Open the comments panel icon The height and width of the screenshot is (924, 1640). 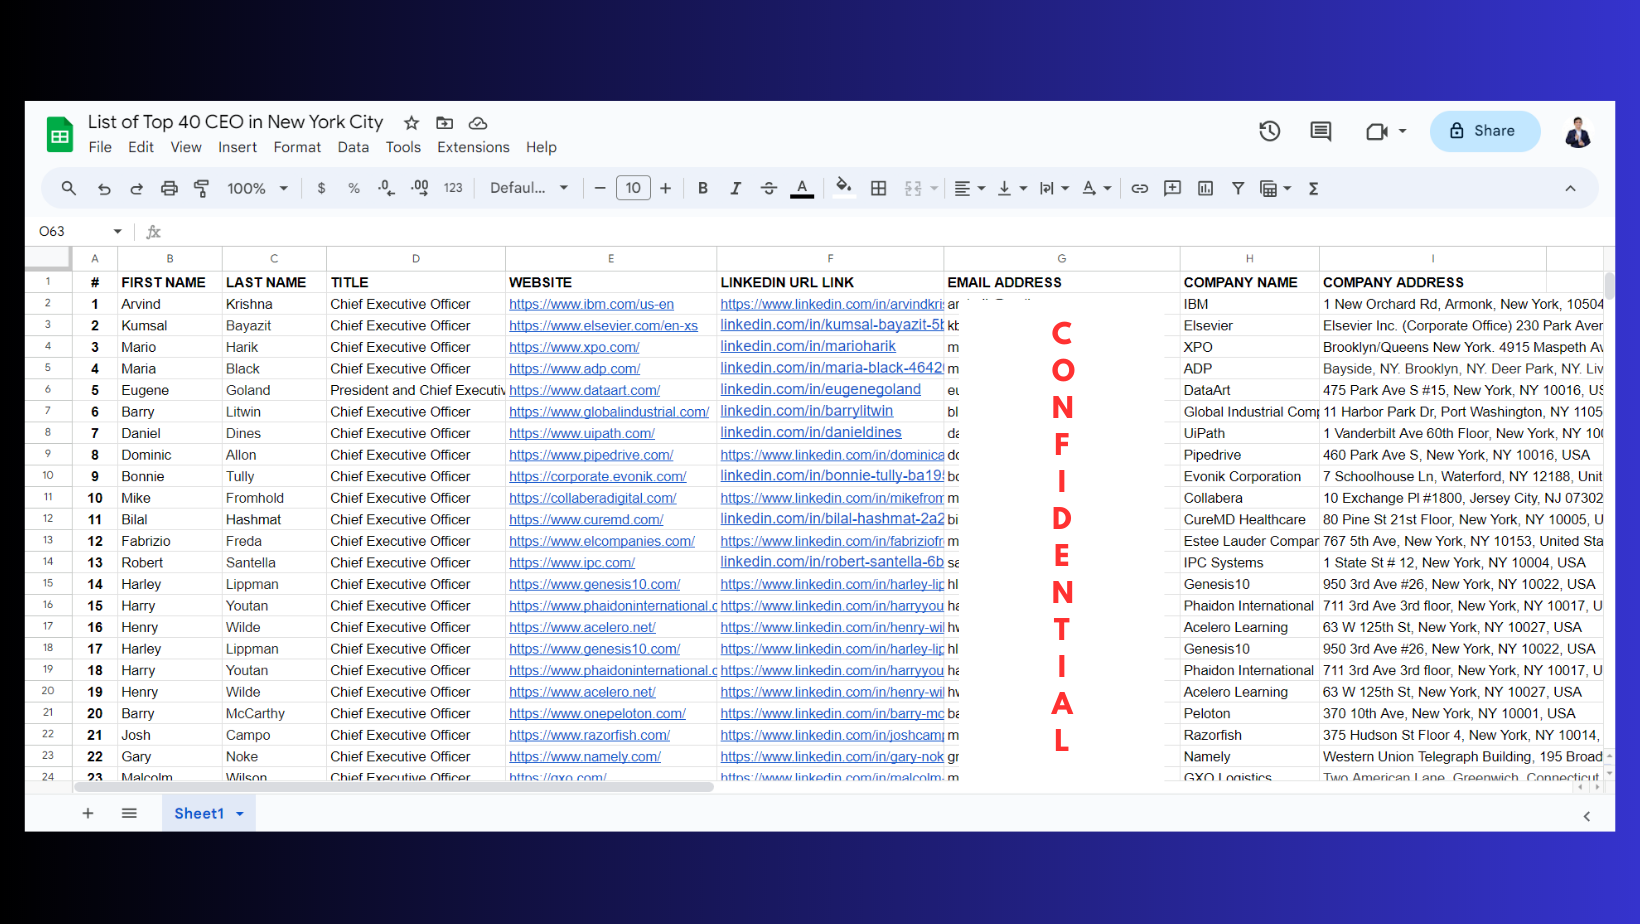[1321, 131]
